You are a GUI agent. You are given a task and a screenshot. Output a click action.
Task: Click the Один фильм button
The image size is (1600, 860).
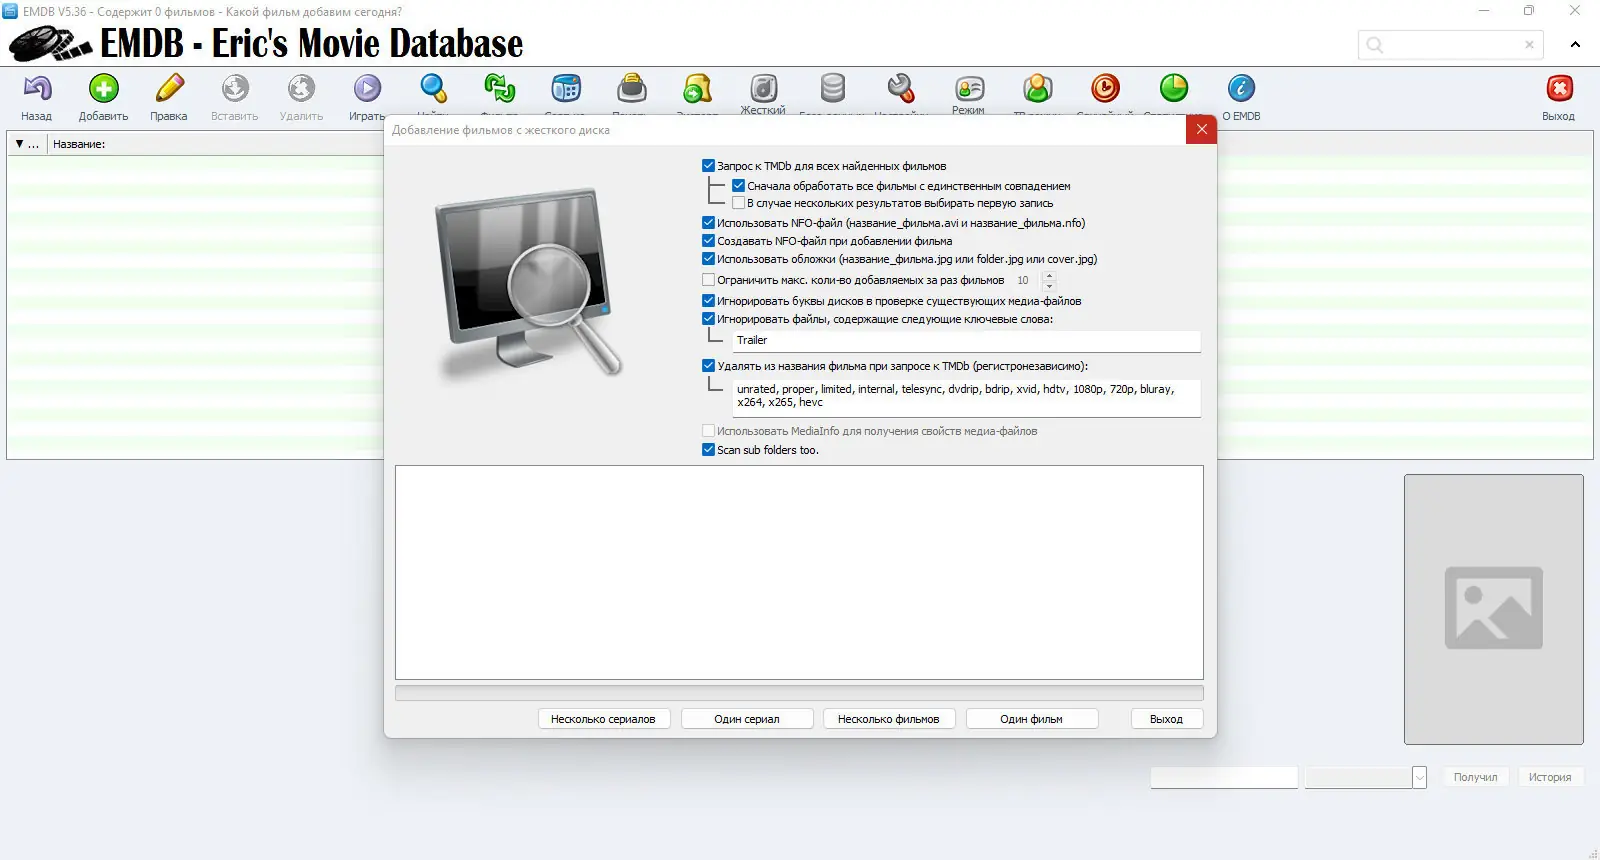click(1032, 719)
